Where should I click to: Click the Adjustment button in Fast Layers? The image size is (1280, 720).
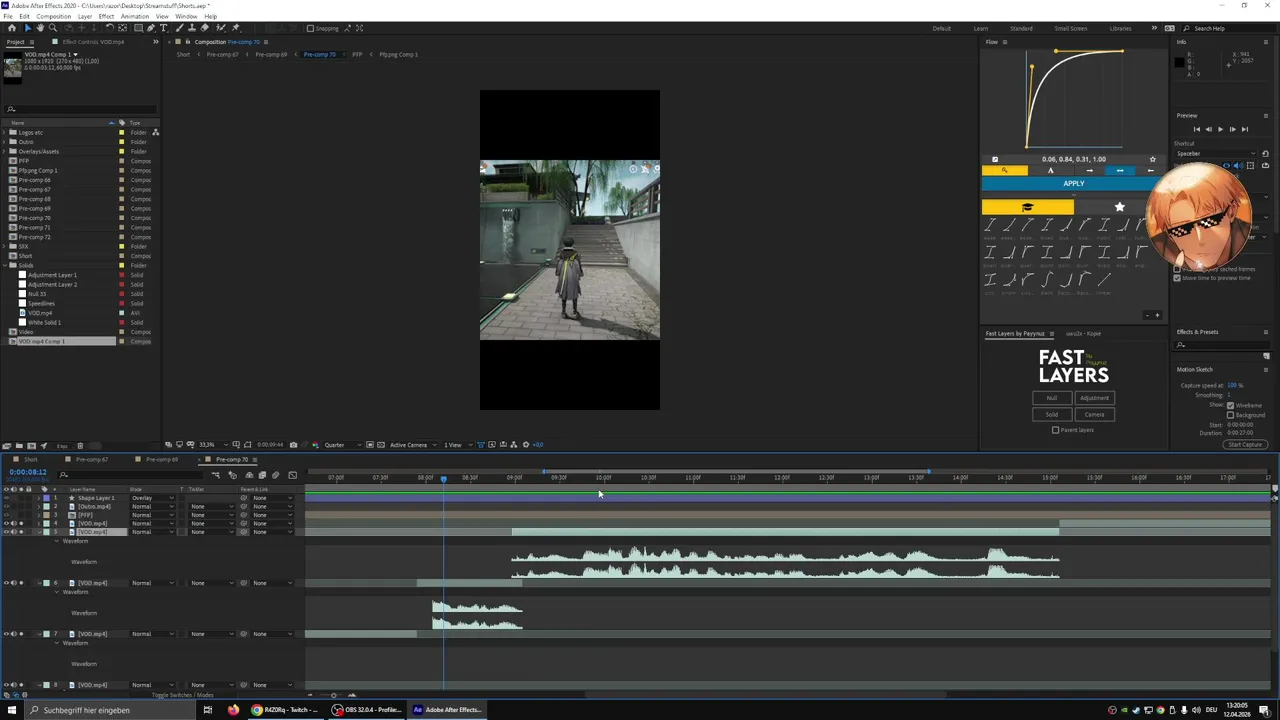coord(1094,398)
